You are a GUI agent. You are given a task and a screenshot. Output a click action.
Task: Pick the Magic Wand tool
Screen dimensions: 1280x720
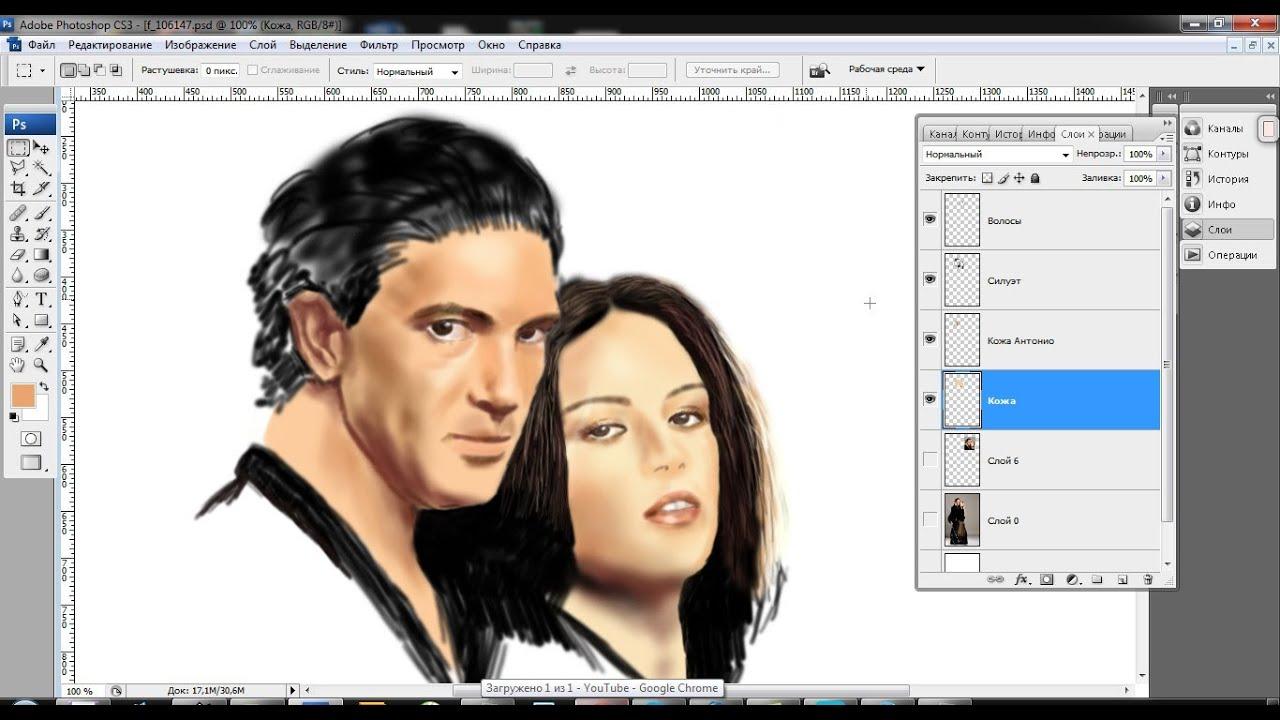(41, 168)
